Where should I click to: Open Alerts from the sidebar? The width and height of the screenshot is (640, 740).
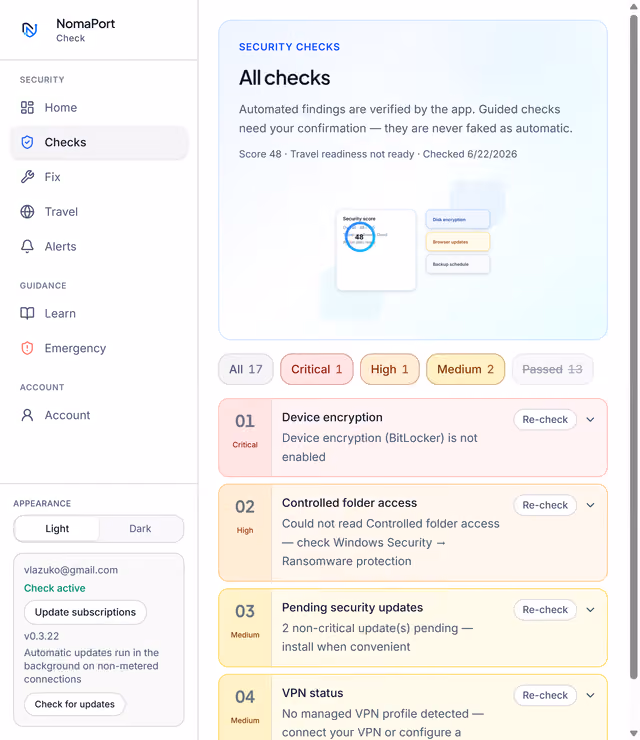(x=99, y=246)
